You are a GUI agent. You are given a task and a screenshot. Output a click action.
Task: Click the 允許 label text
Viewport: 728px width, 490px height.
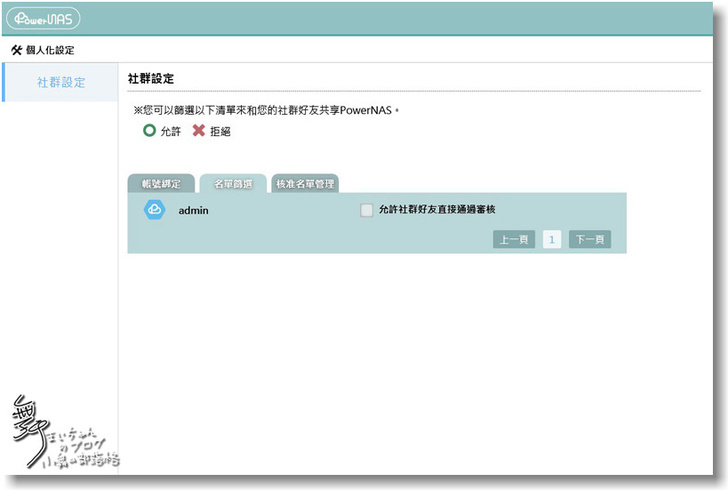click(x=171, y=132)
